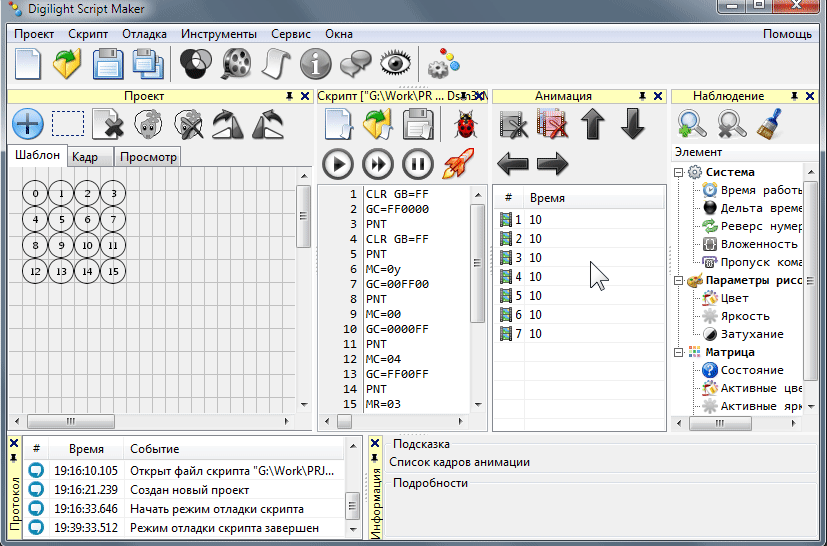The image size is (827, 546).
Task: Collapse the Параметры рисования tree node
Action: pos(679,281)
